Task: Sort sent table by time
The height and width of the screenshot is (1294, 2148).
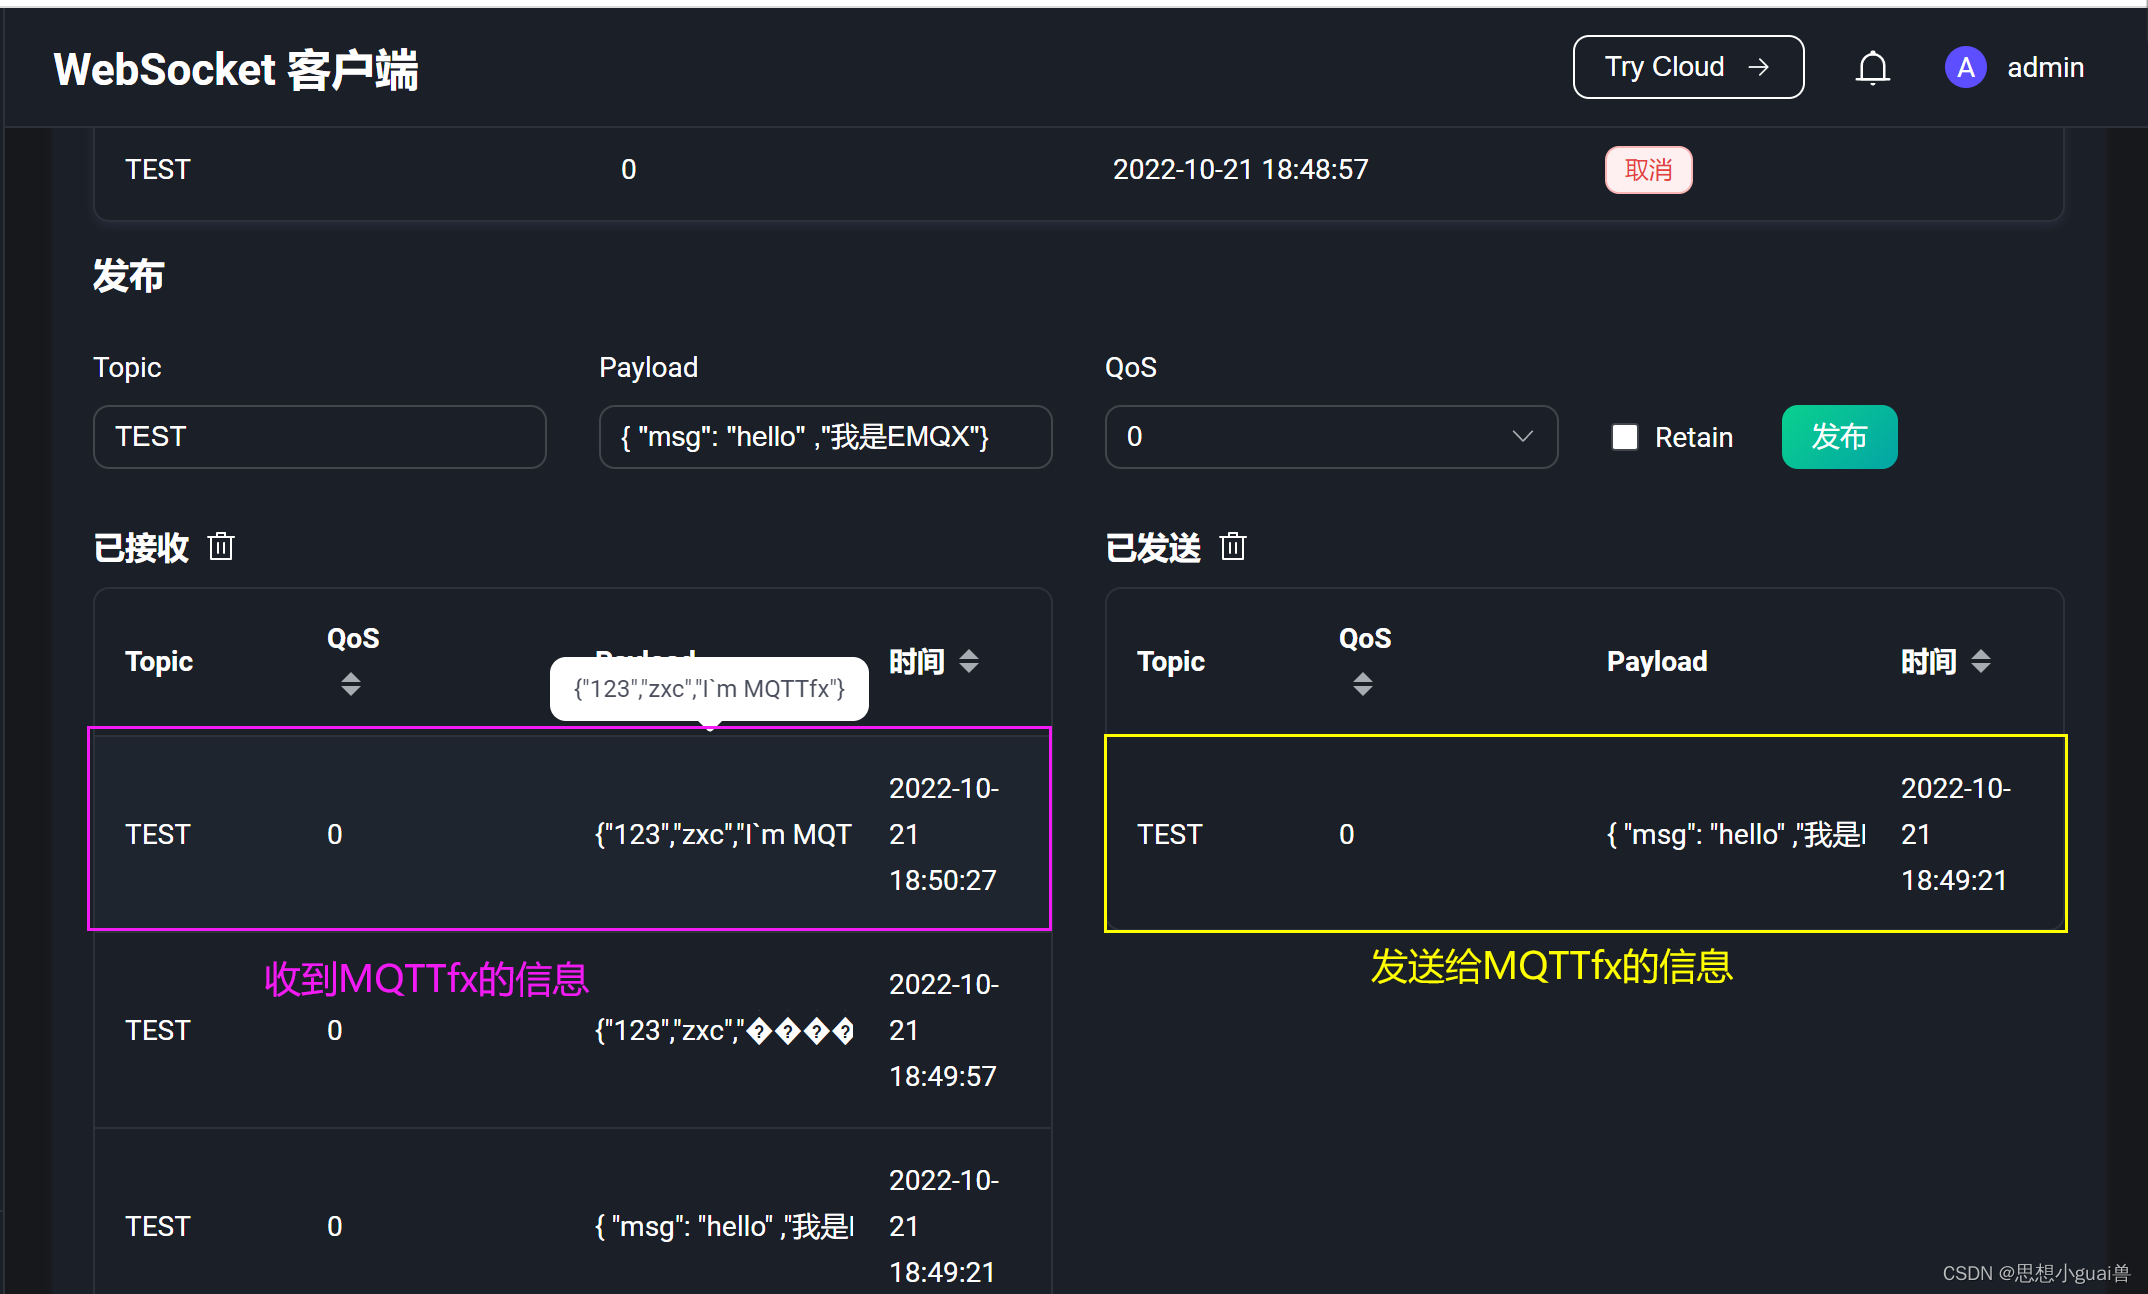Action: tap(1980, 661)
